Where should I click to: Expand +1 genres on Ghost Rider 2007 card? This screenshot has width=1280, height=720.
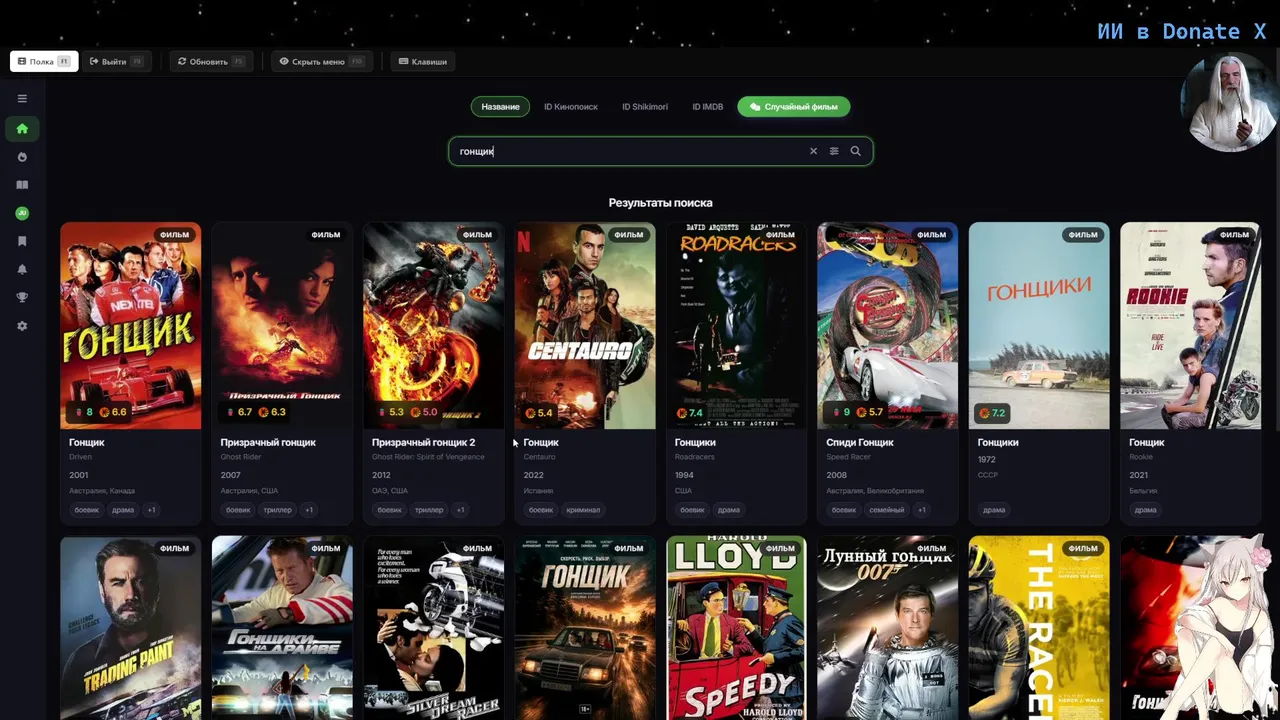click(x=309, y=510)
